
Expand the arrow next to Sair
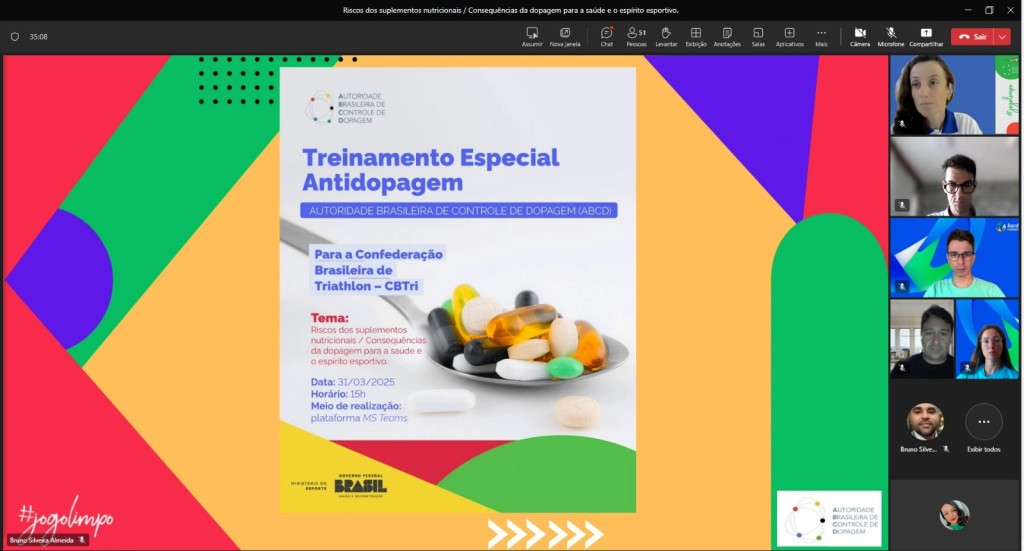(x=1003, y=36)
